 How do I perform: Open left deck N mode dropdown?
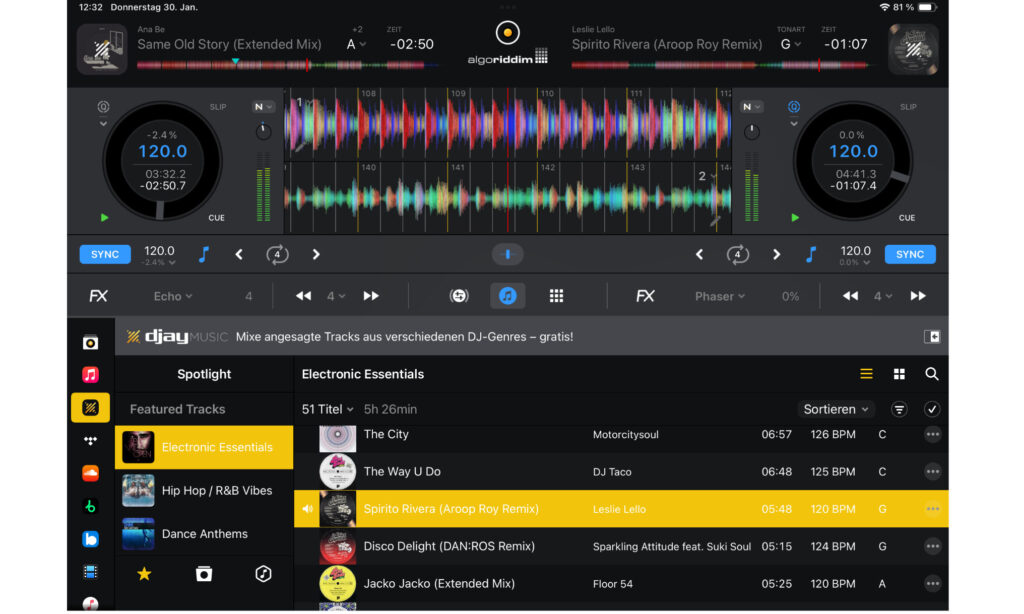tap(263, 107)
